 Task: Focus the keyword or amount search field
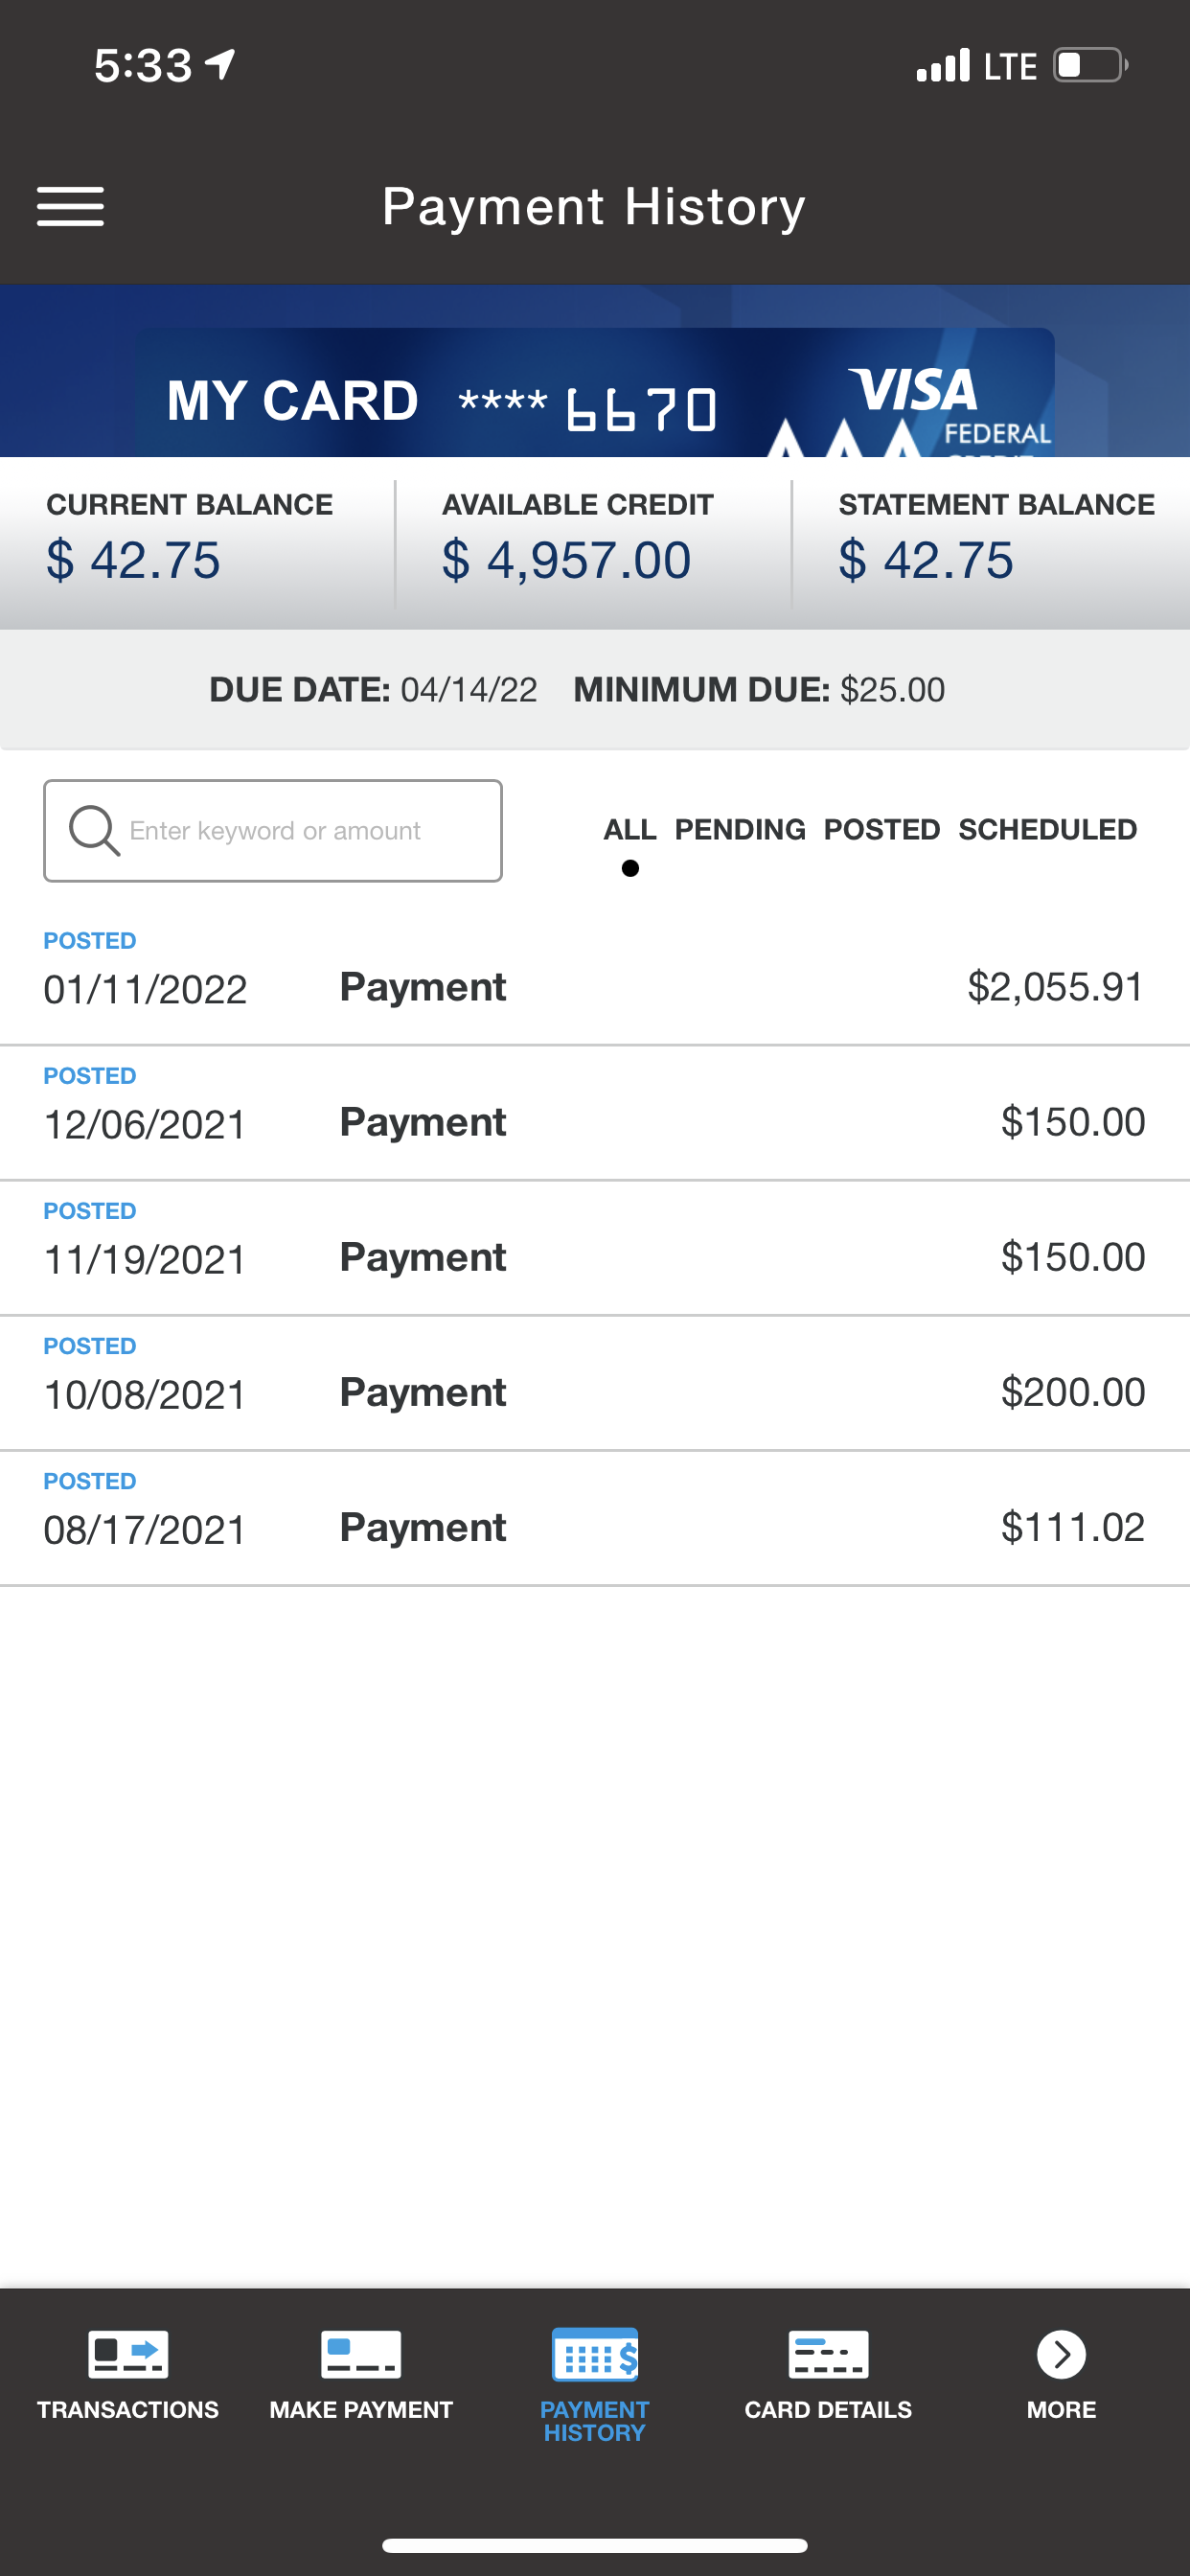point(273,831)
